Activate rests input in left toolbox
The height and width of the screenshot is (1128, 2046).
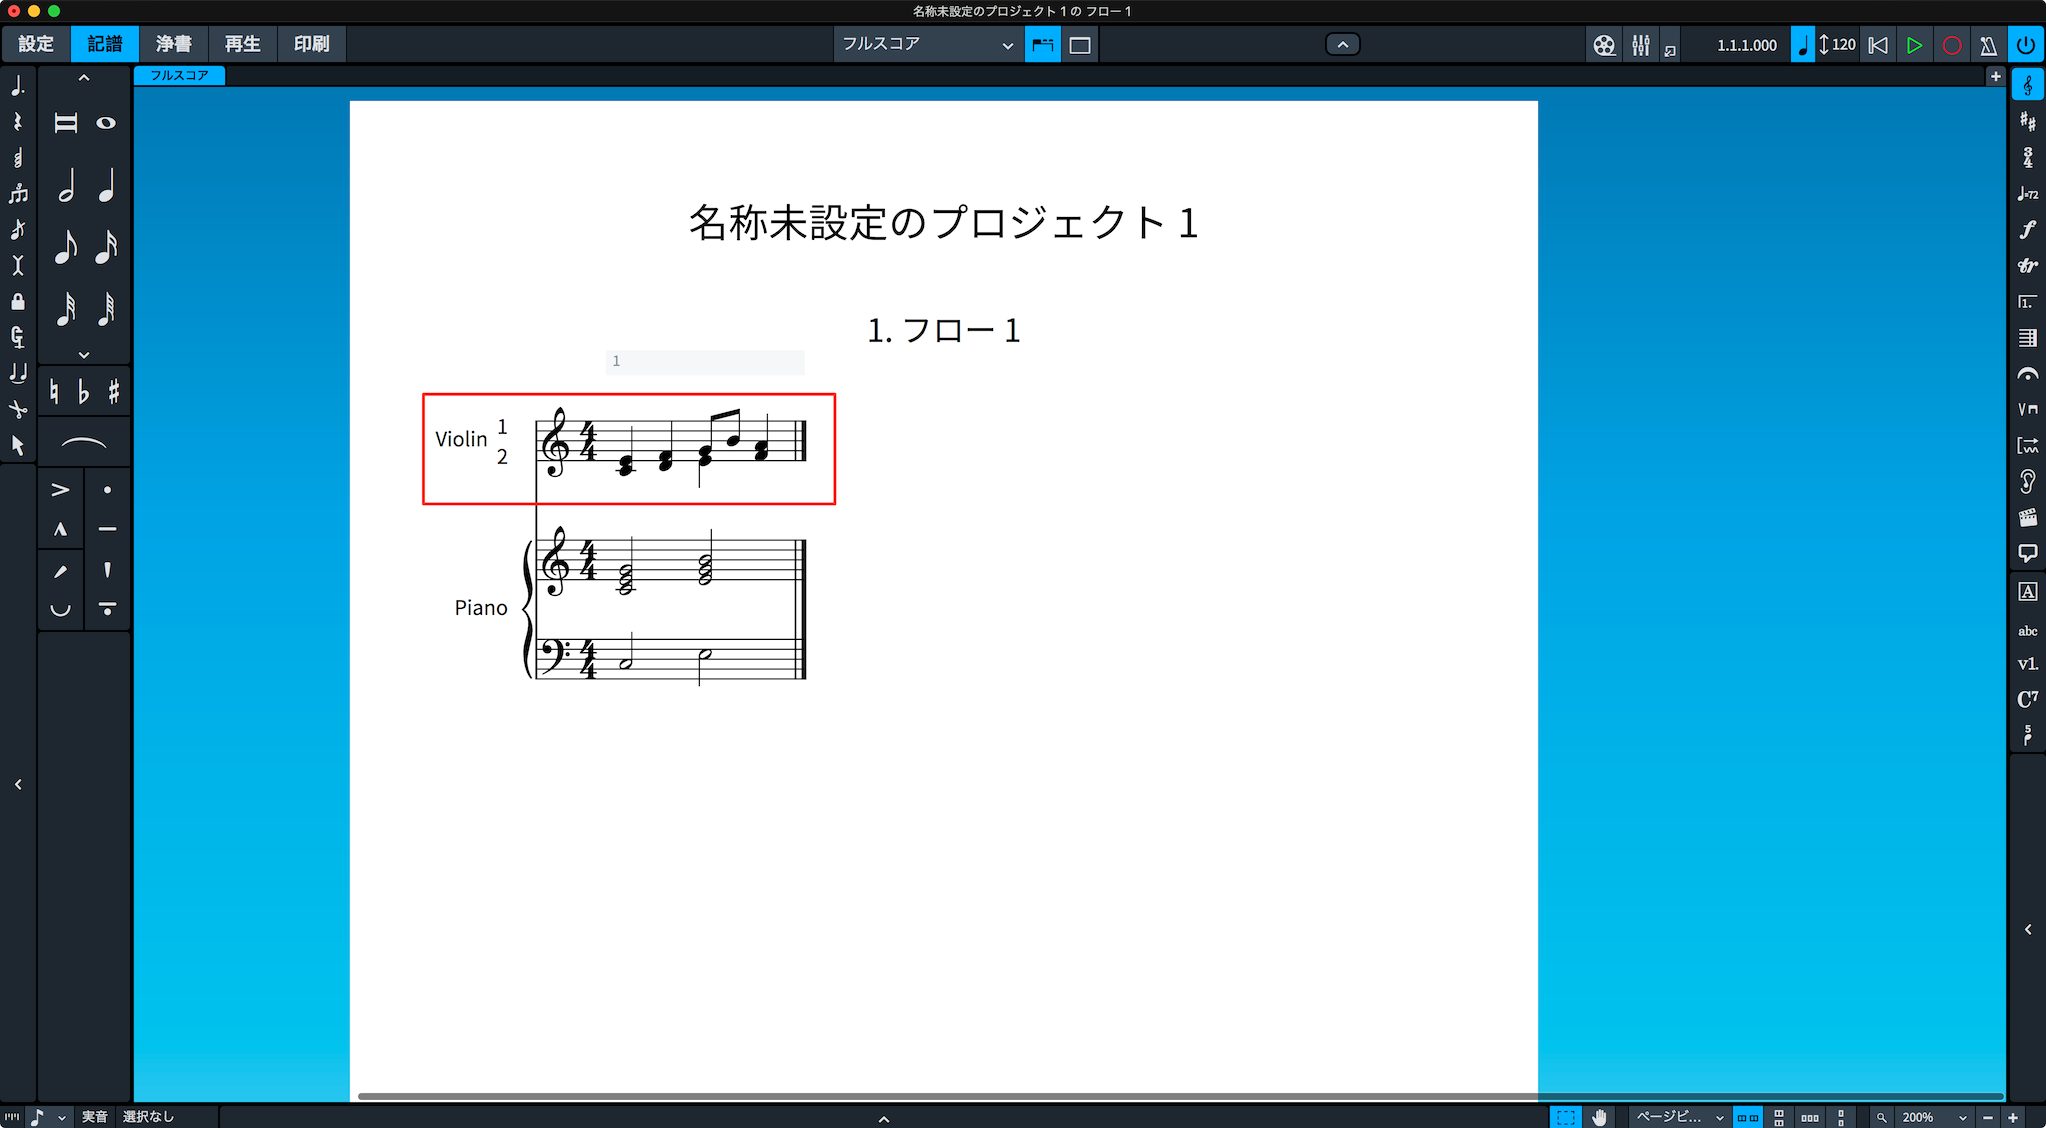point(18,122)
